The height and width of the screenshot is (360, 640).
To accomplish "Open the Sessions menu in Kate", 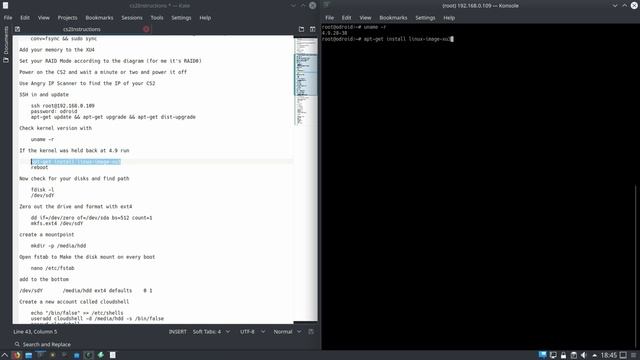I will tap(132, 18).
